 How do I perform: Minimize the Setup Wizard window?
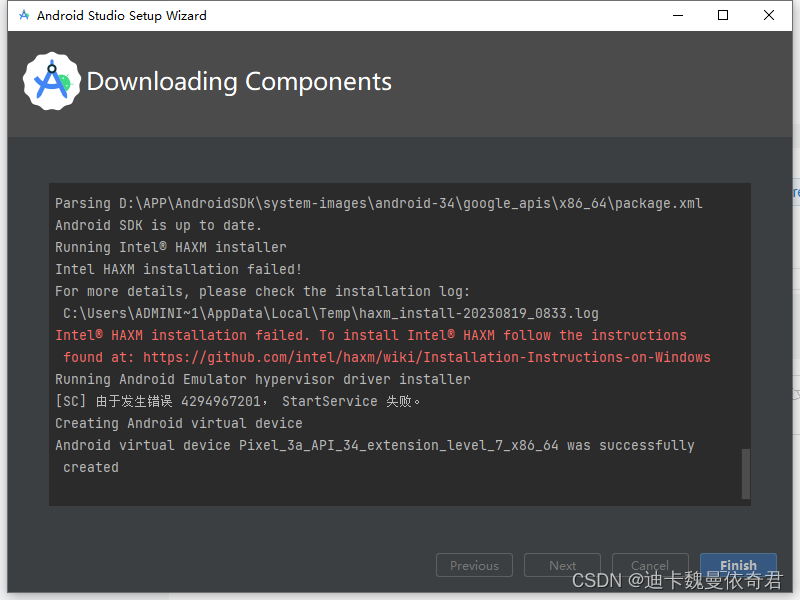[x=678, y=15]
